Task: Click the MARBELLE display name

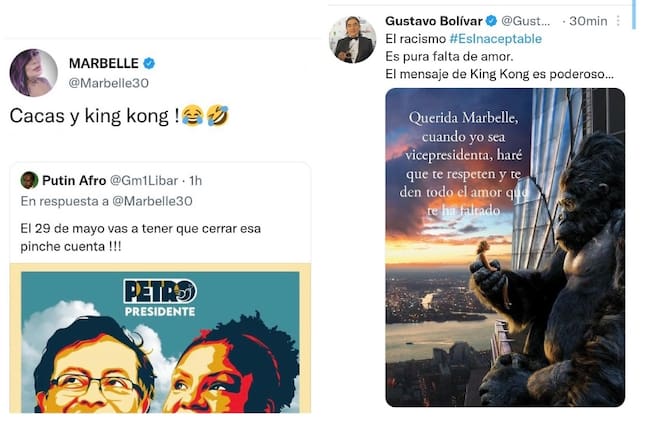Action: pos(104,63)
